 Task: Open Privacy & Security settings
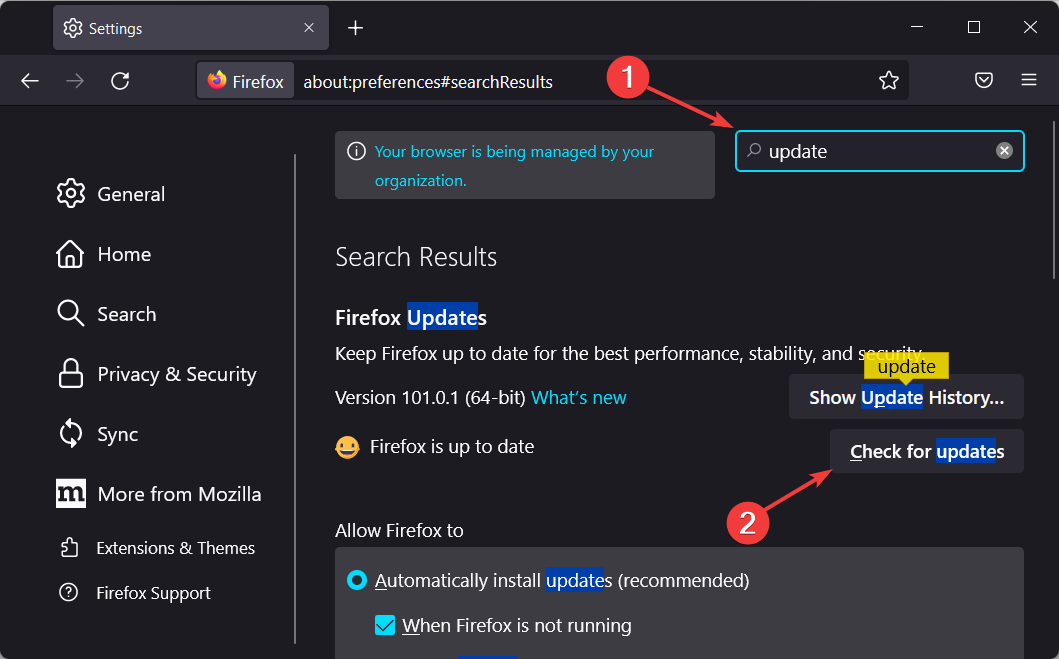click(x=157, y=374)
